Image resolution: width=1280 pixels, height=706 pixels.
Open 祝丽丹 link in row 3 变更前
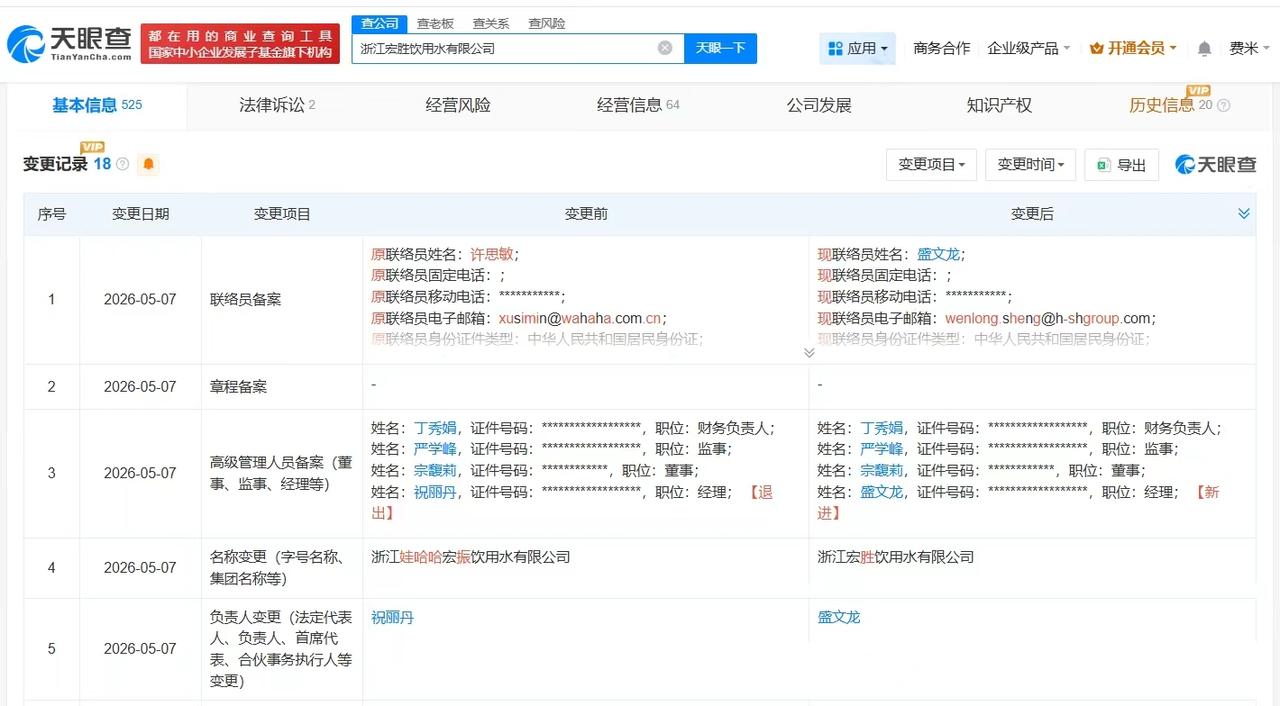click(435, 492)
